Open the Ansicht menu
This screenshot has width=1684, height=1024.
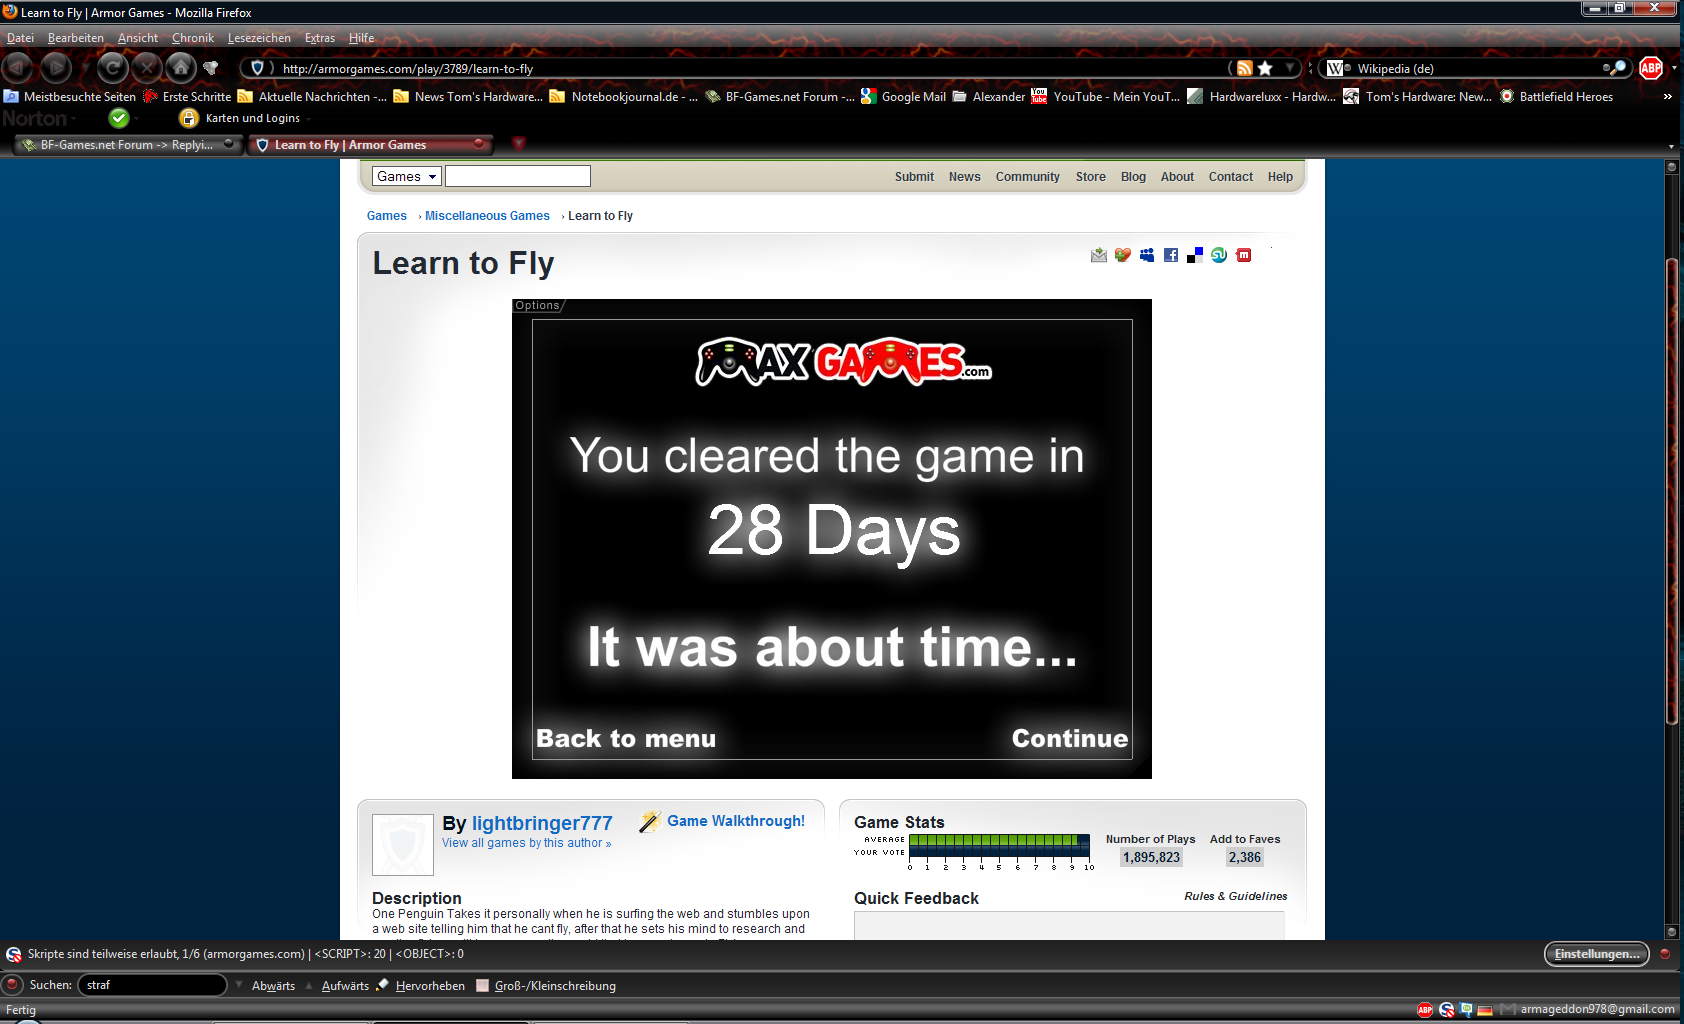pos(138,38)
